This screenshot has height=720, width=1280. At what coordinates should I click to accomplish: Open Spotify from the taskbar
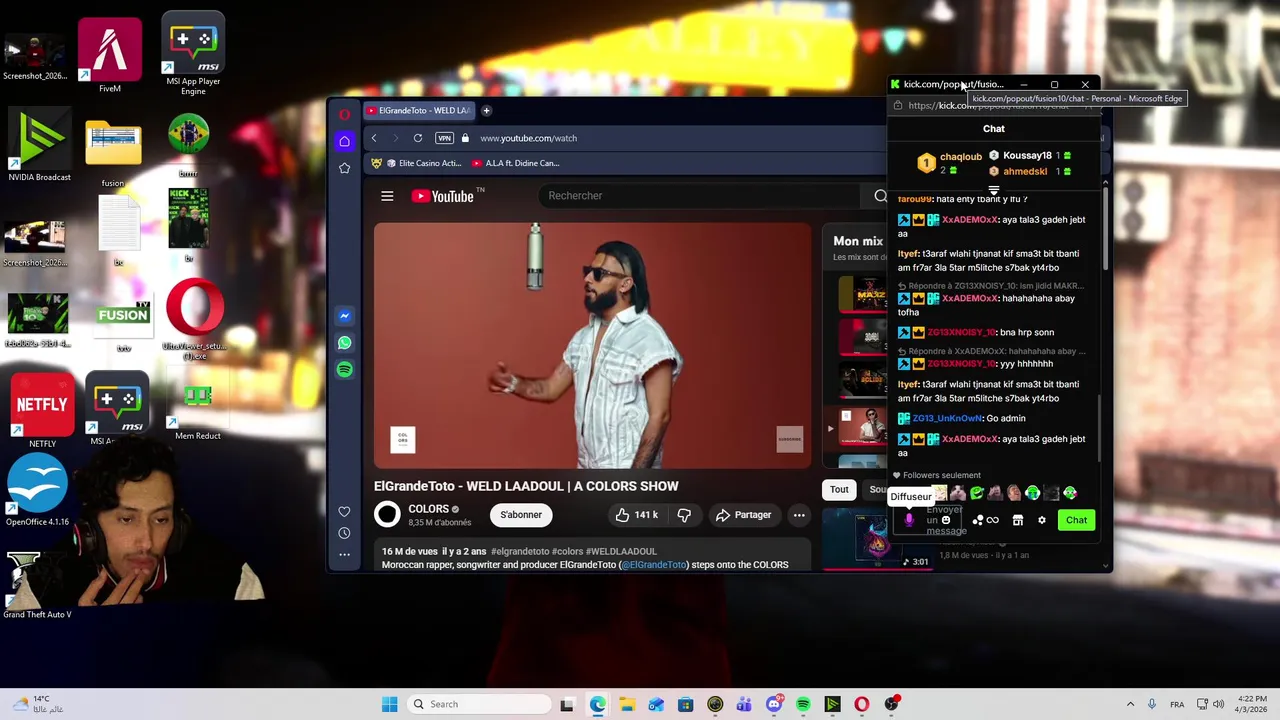(x=803, y=704)
